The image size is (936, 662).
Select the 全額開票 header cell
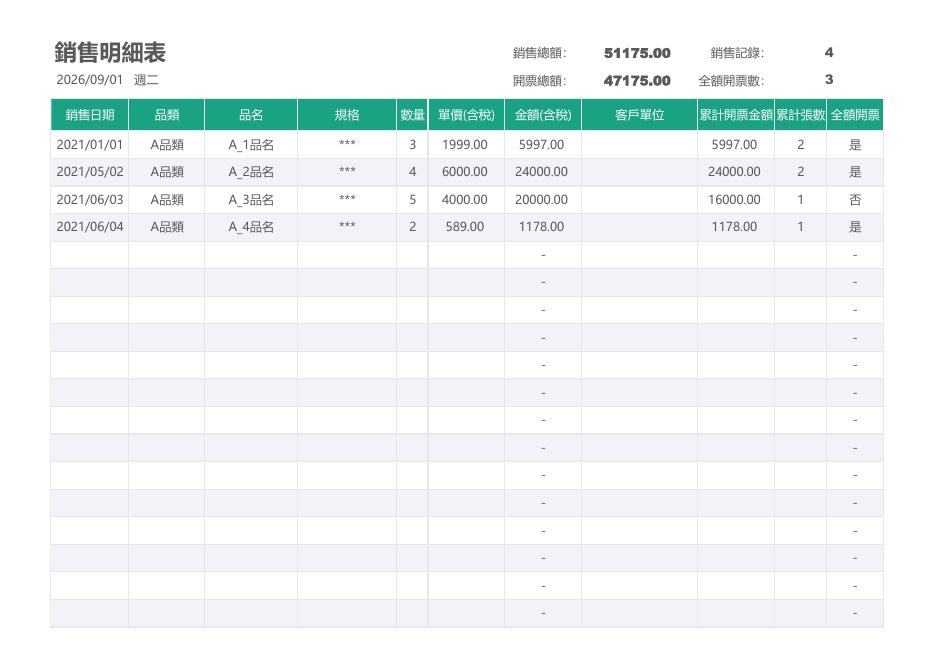(855, 115)
